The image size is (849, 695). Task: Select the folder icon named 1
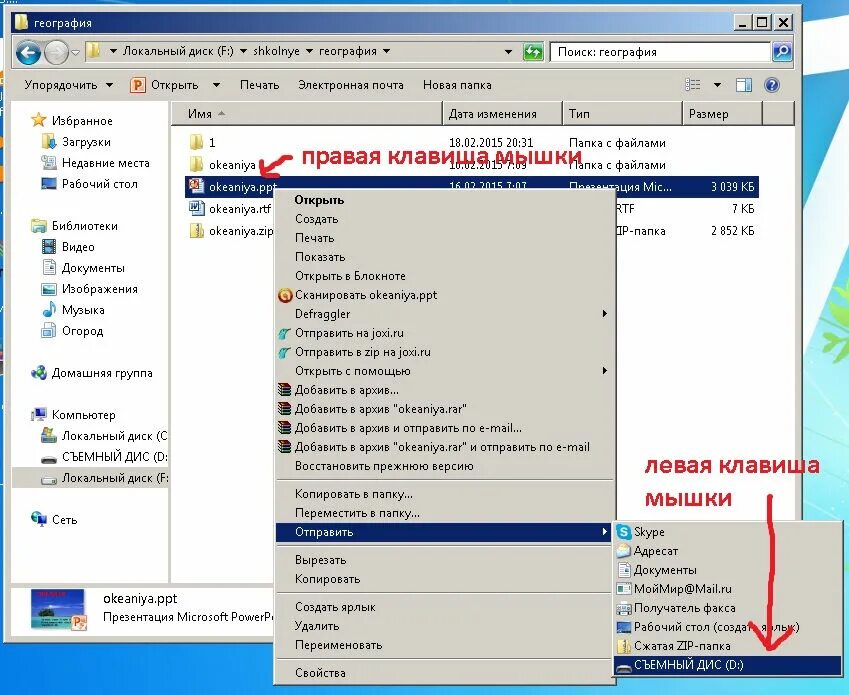(x=196, y=142)
